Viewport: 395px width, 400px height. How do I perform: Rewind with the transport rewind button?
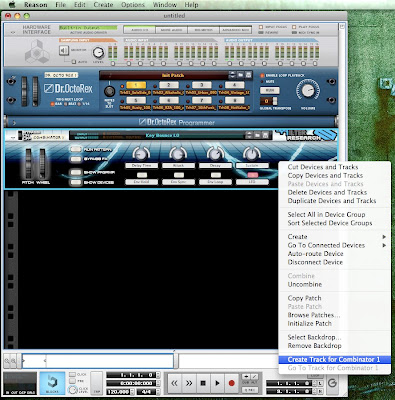[174, 383]
